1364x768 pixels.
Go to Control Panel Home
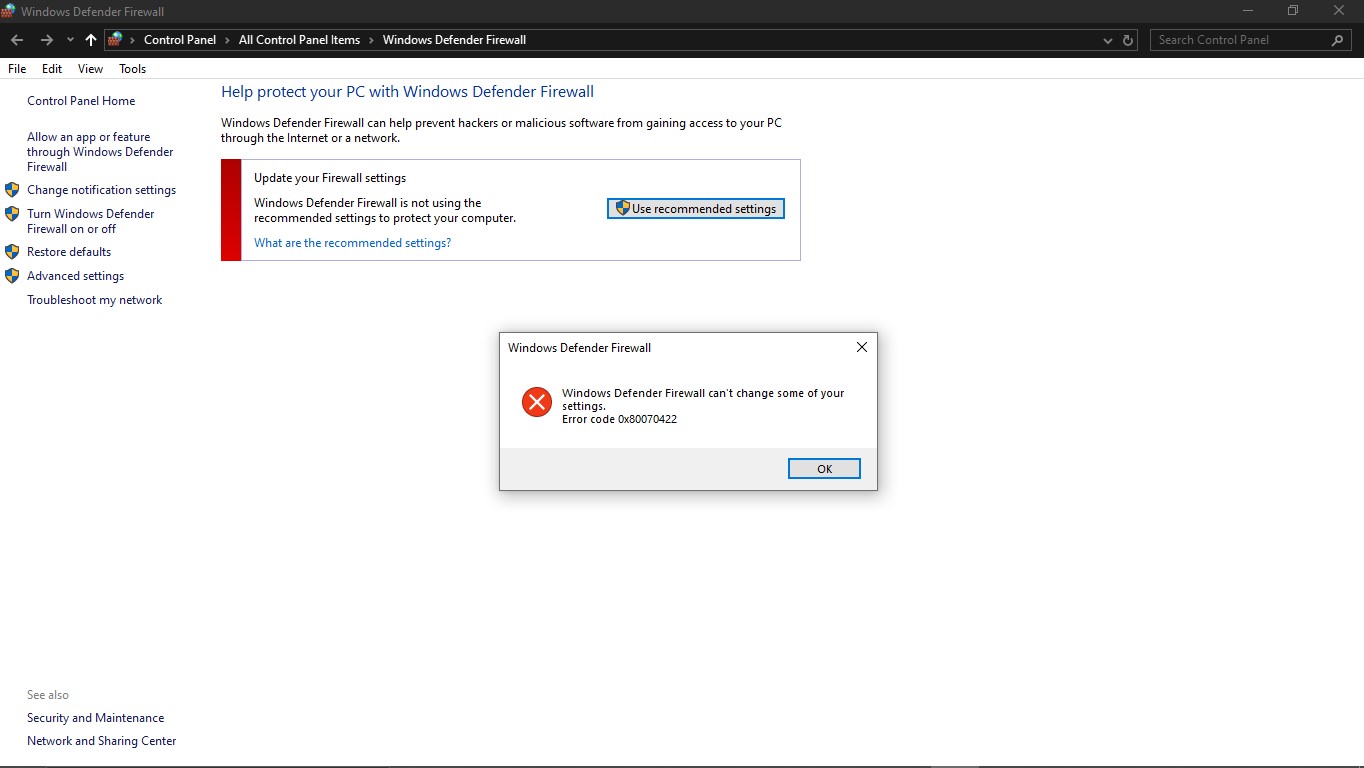pyautogui.click(x=81, y=101)
